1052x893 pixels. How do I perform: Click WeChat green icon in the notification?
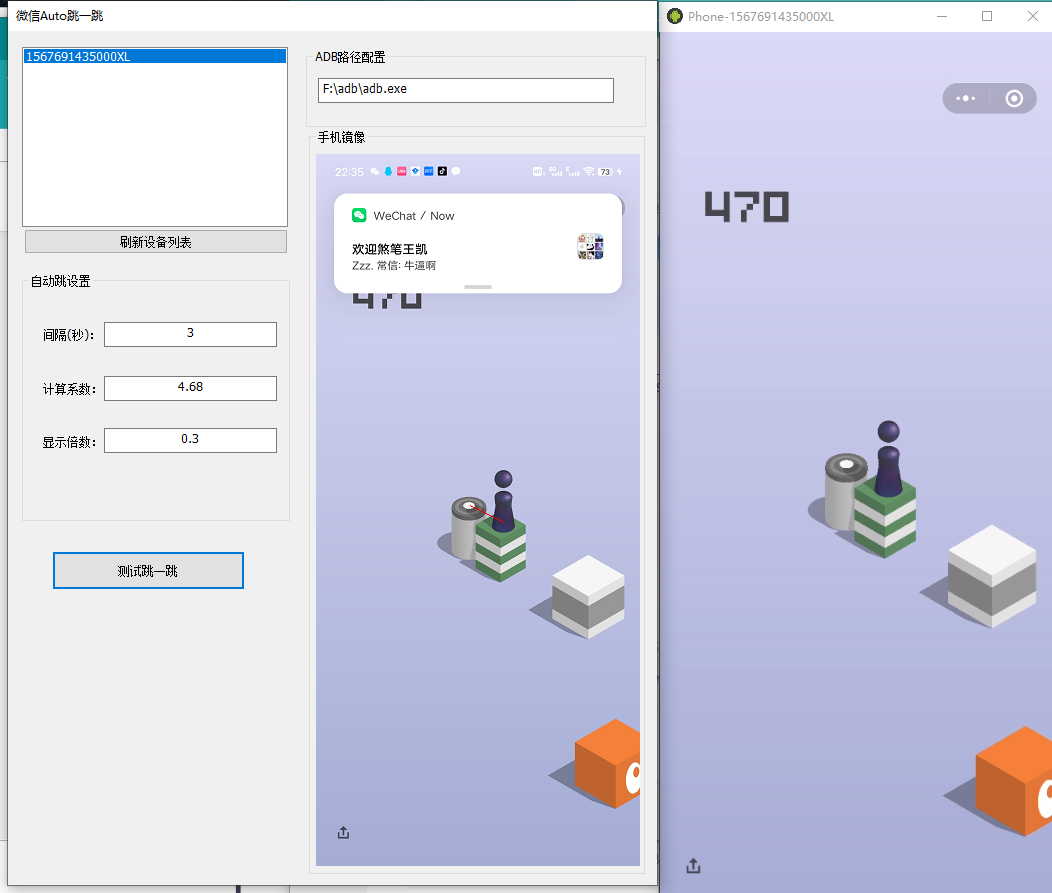tap(359, 215)
